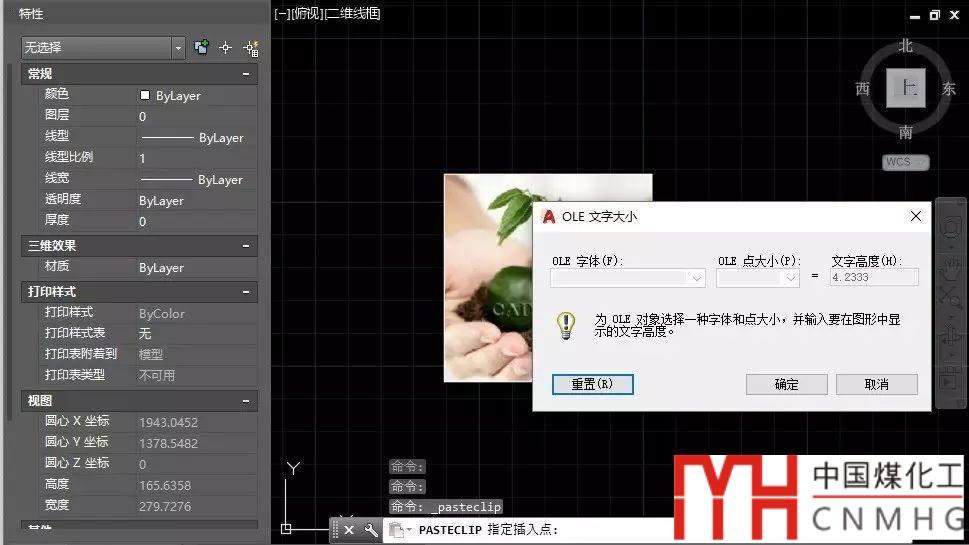969x545 pixels.
Task: Collapse the 三维效果 section
Action: [x=246, y=246]
